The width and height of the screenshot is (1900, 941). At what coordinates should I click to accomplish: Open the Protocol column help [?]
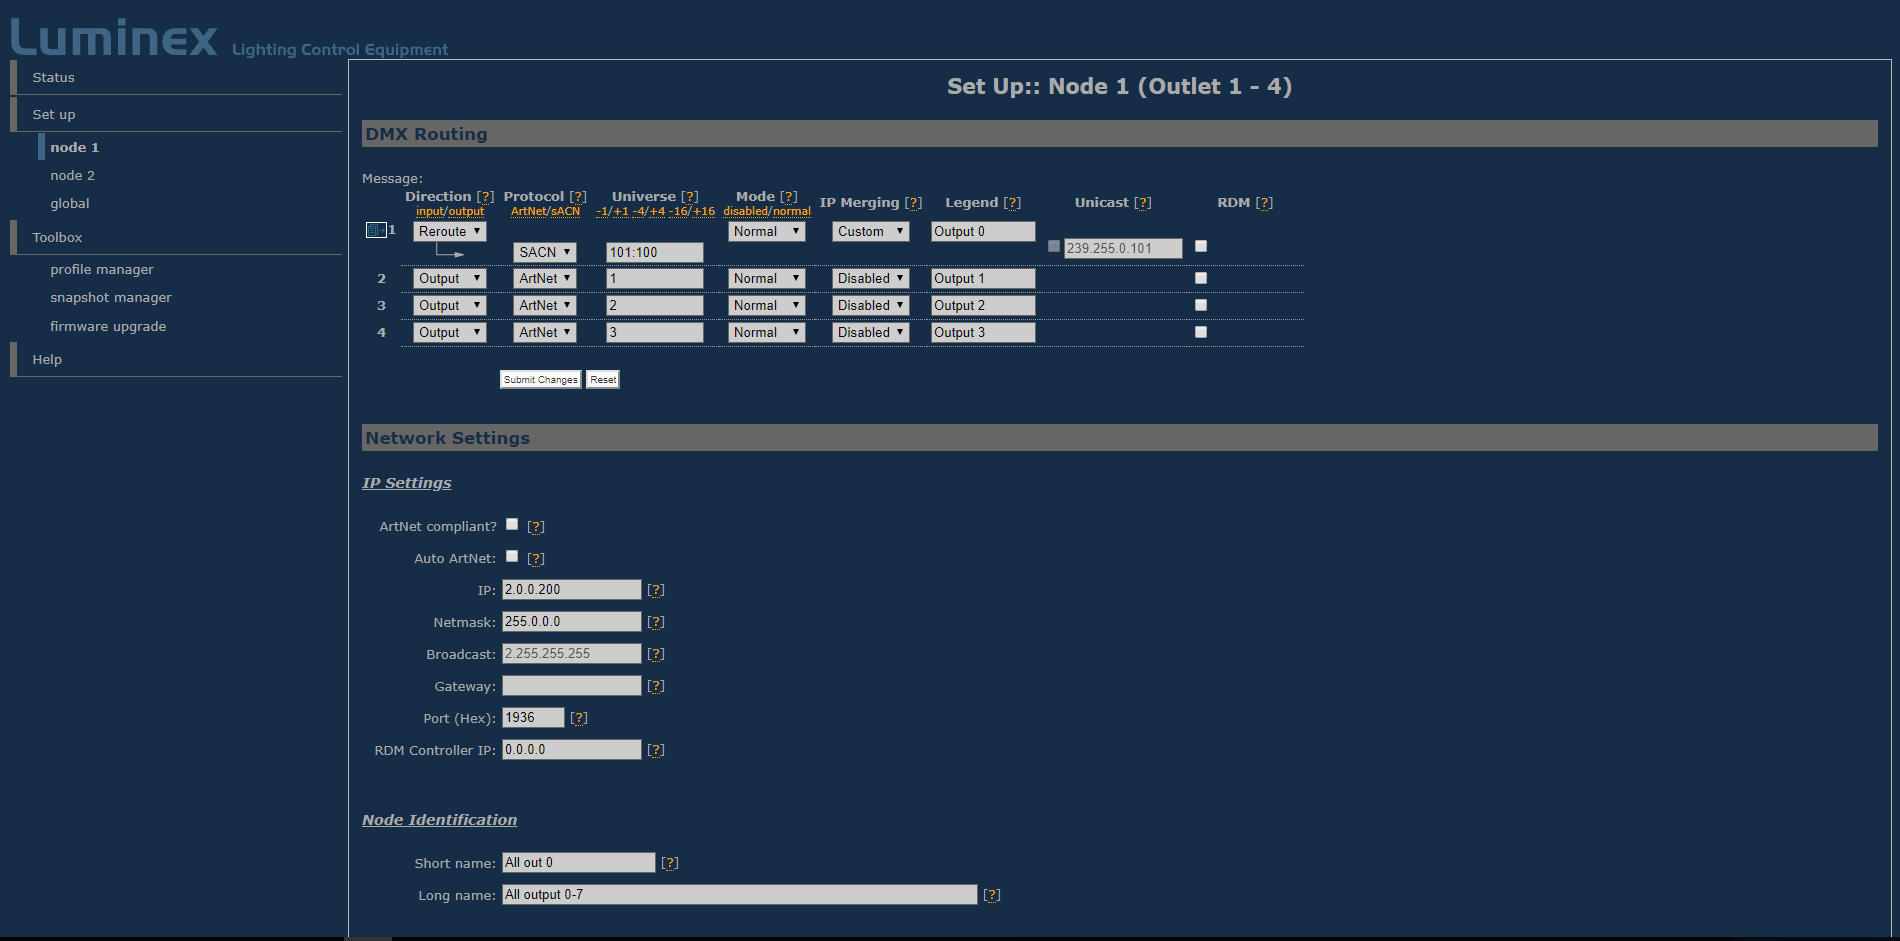point(578,197)
